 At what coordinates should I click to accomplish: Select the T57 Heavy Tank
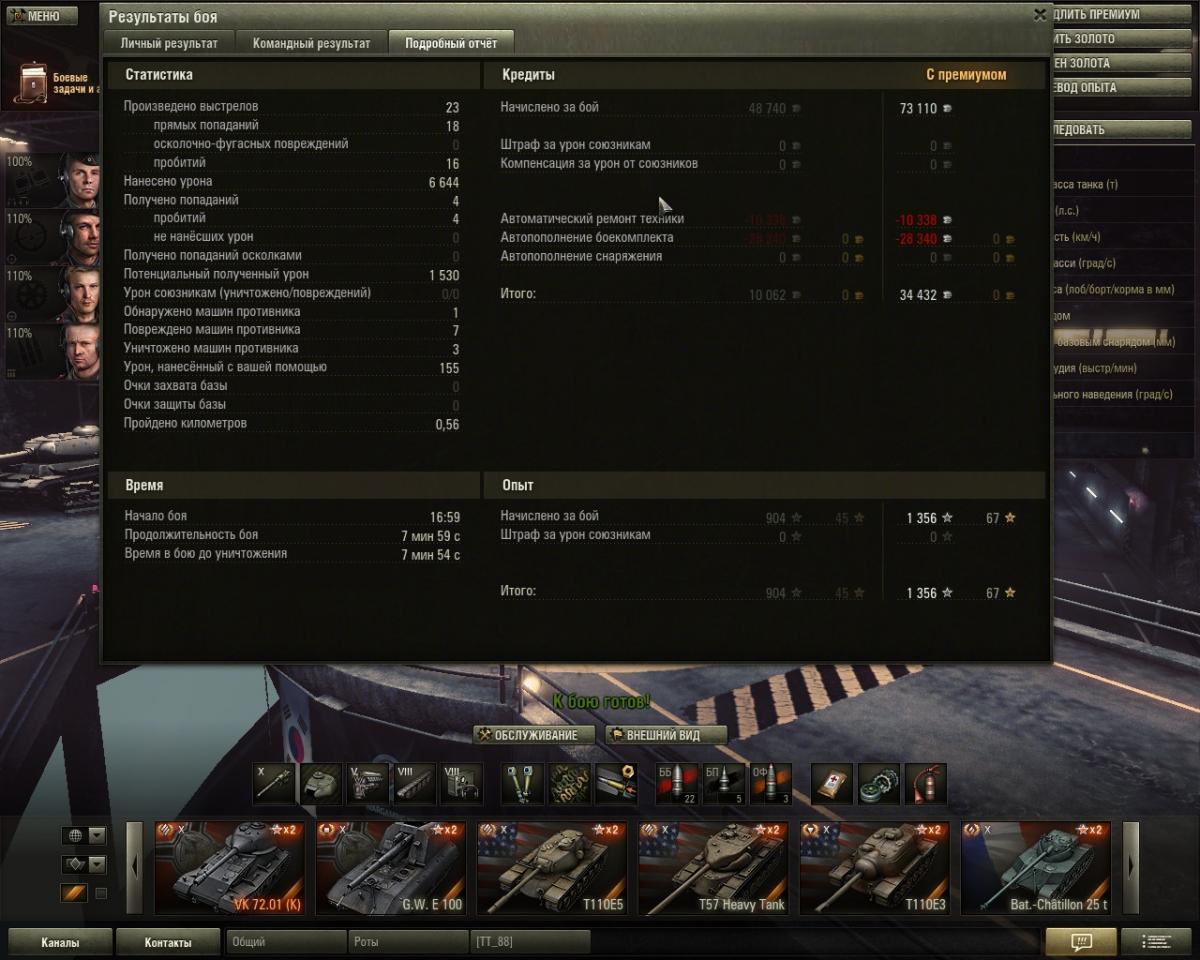[x=714, y=868]
